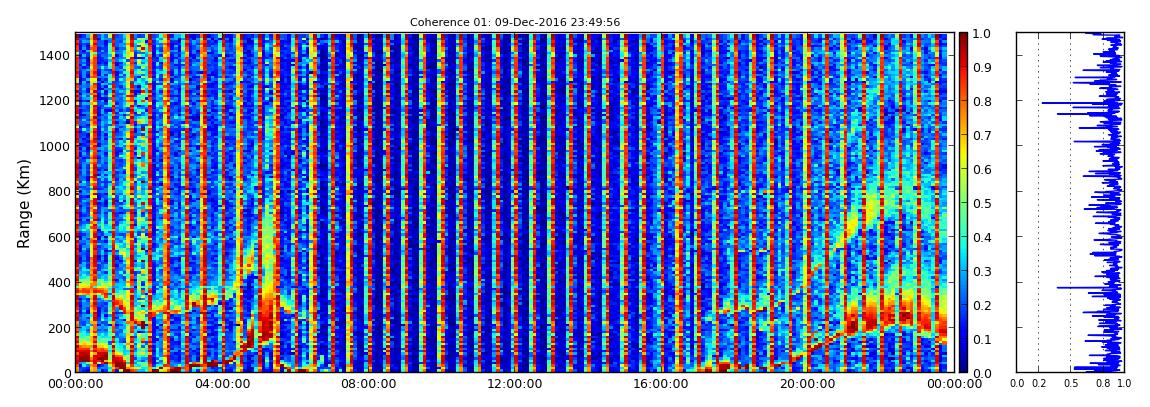Click the plot title 'Coherence 01: 09-Dec-2016 23:49:56'
The image size is (1150, 407).
click(515, 22)
